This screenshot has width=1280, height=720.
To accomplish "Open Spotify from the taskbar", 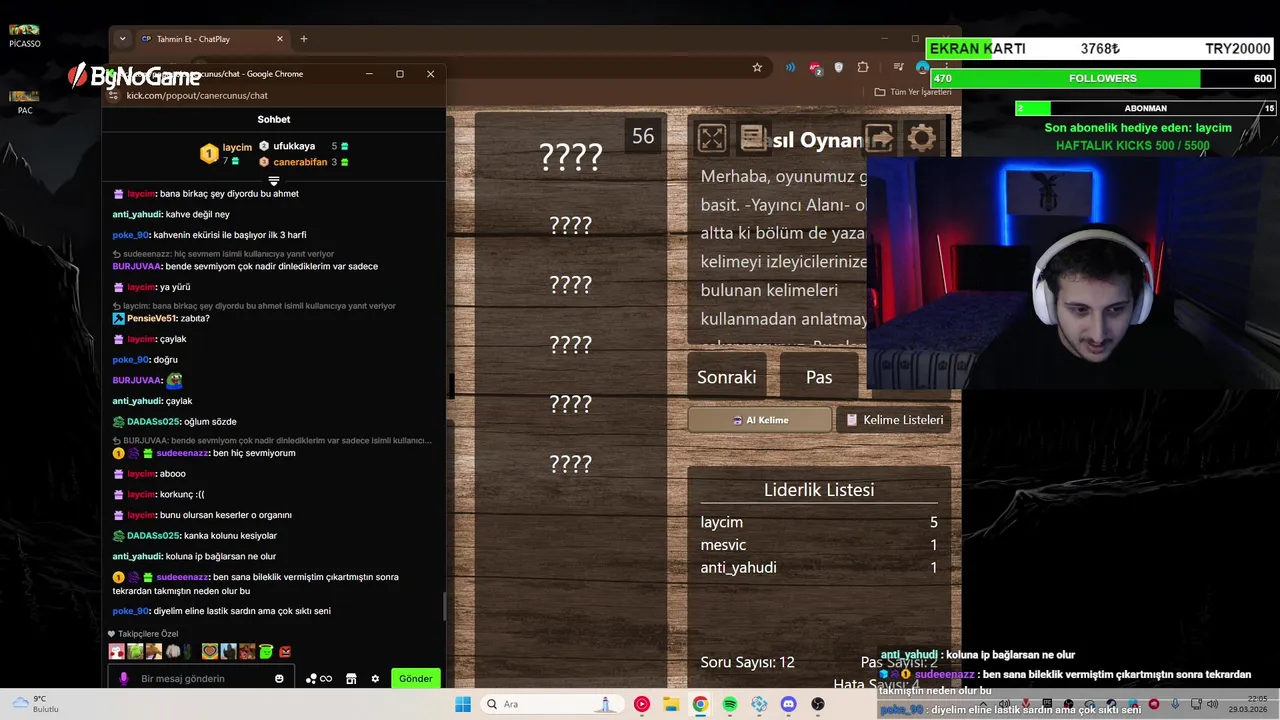I will coord(729,704).
